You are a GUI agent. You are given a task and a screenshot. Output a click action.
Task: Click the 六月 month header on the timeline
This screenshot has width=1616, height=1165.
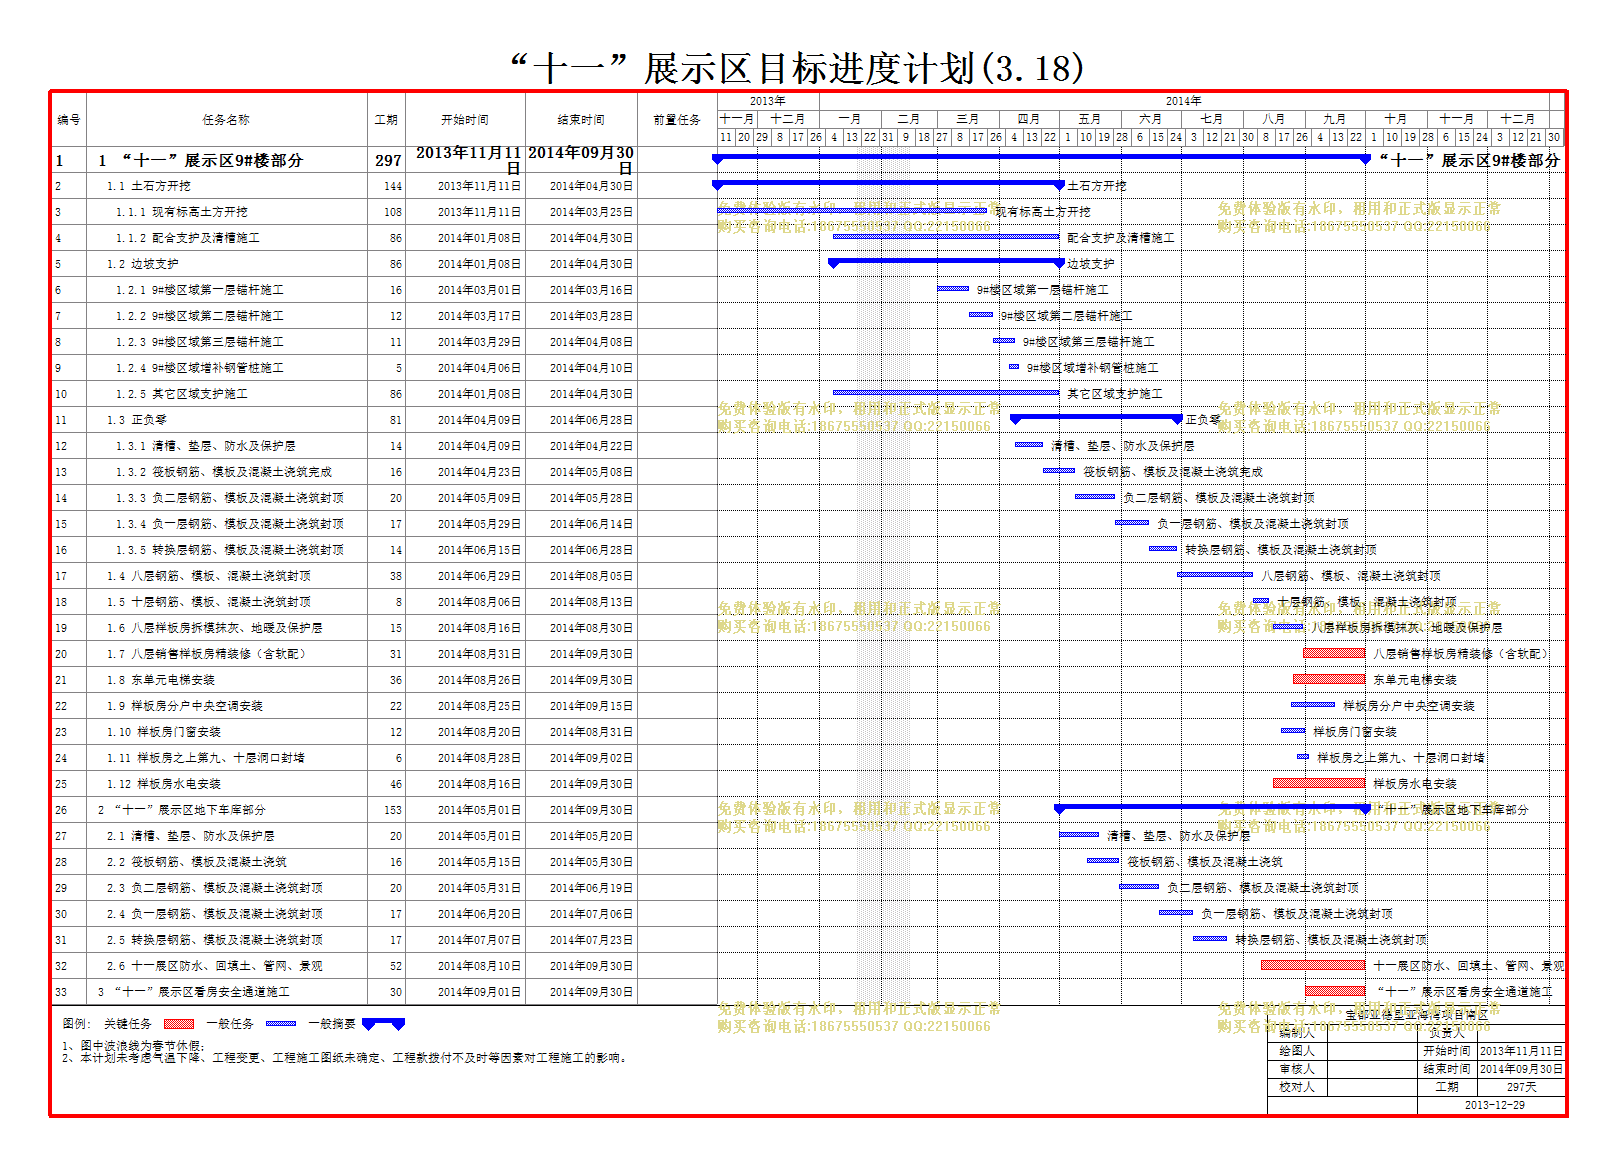coord(1150,119)
